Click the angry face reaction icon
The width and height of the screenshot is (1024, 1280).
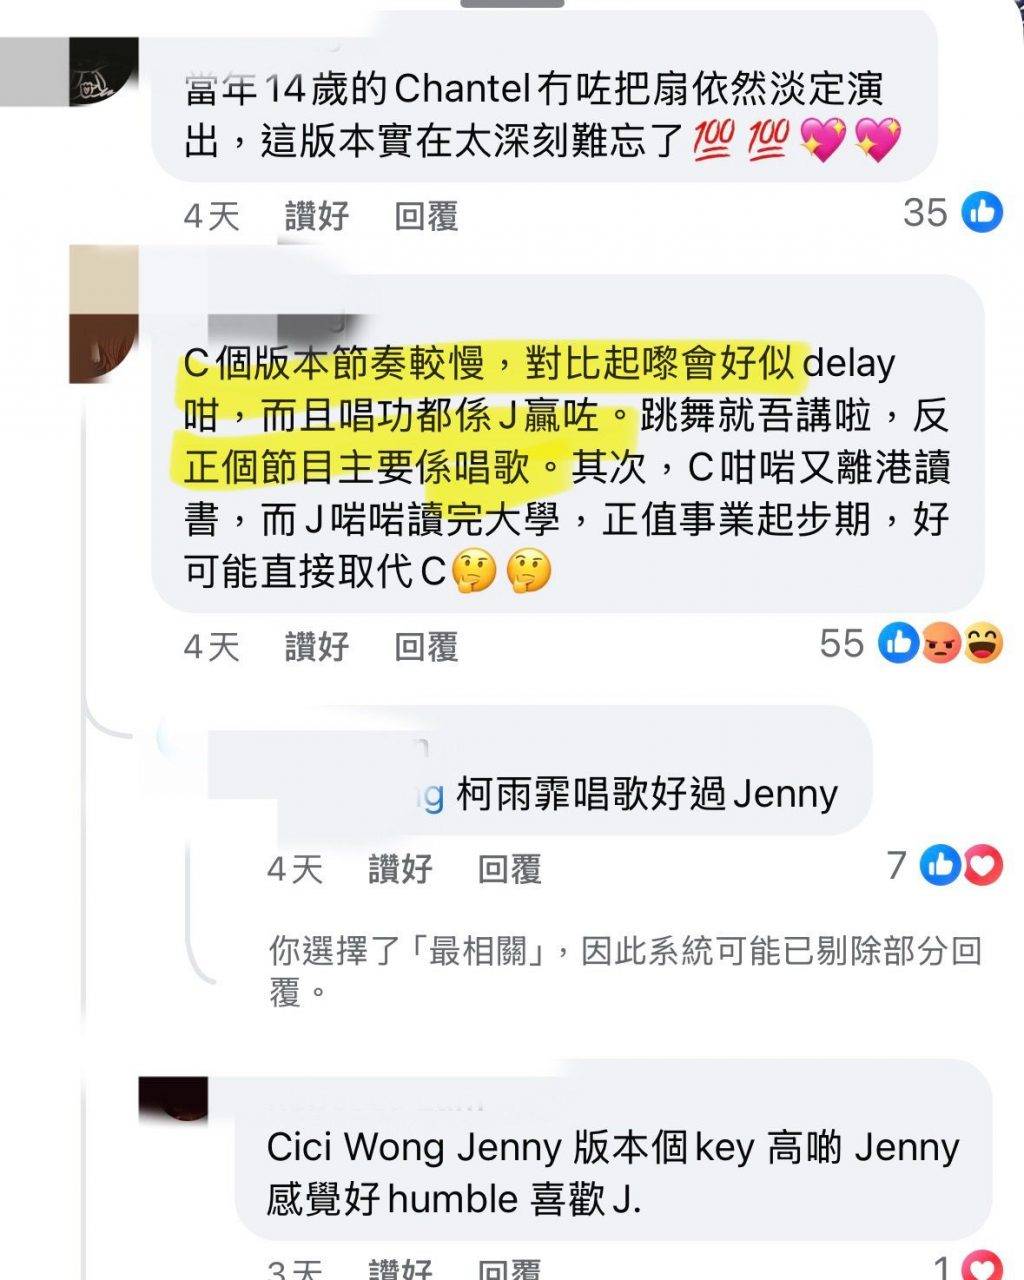939,643
